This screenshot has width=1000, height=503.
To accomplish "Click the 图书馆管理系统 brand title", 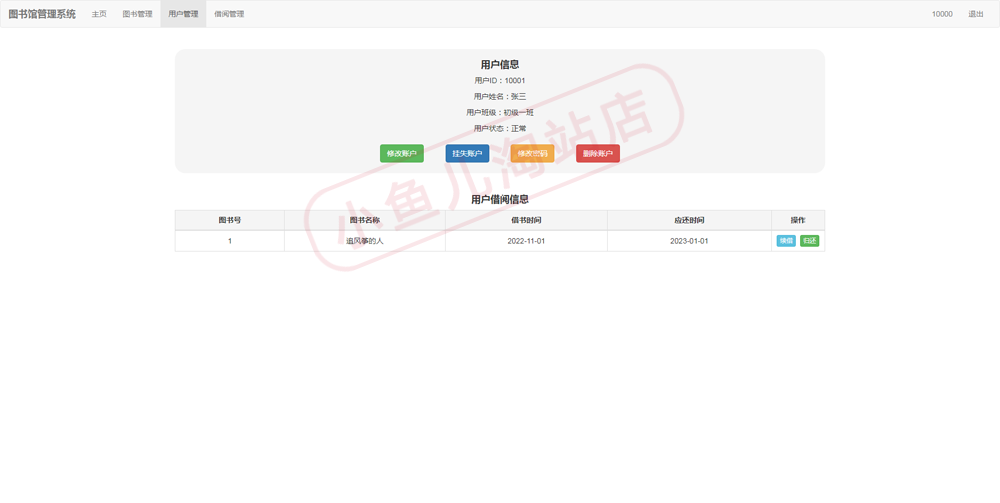I will click(x=42, y=14).
